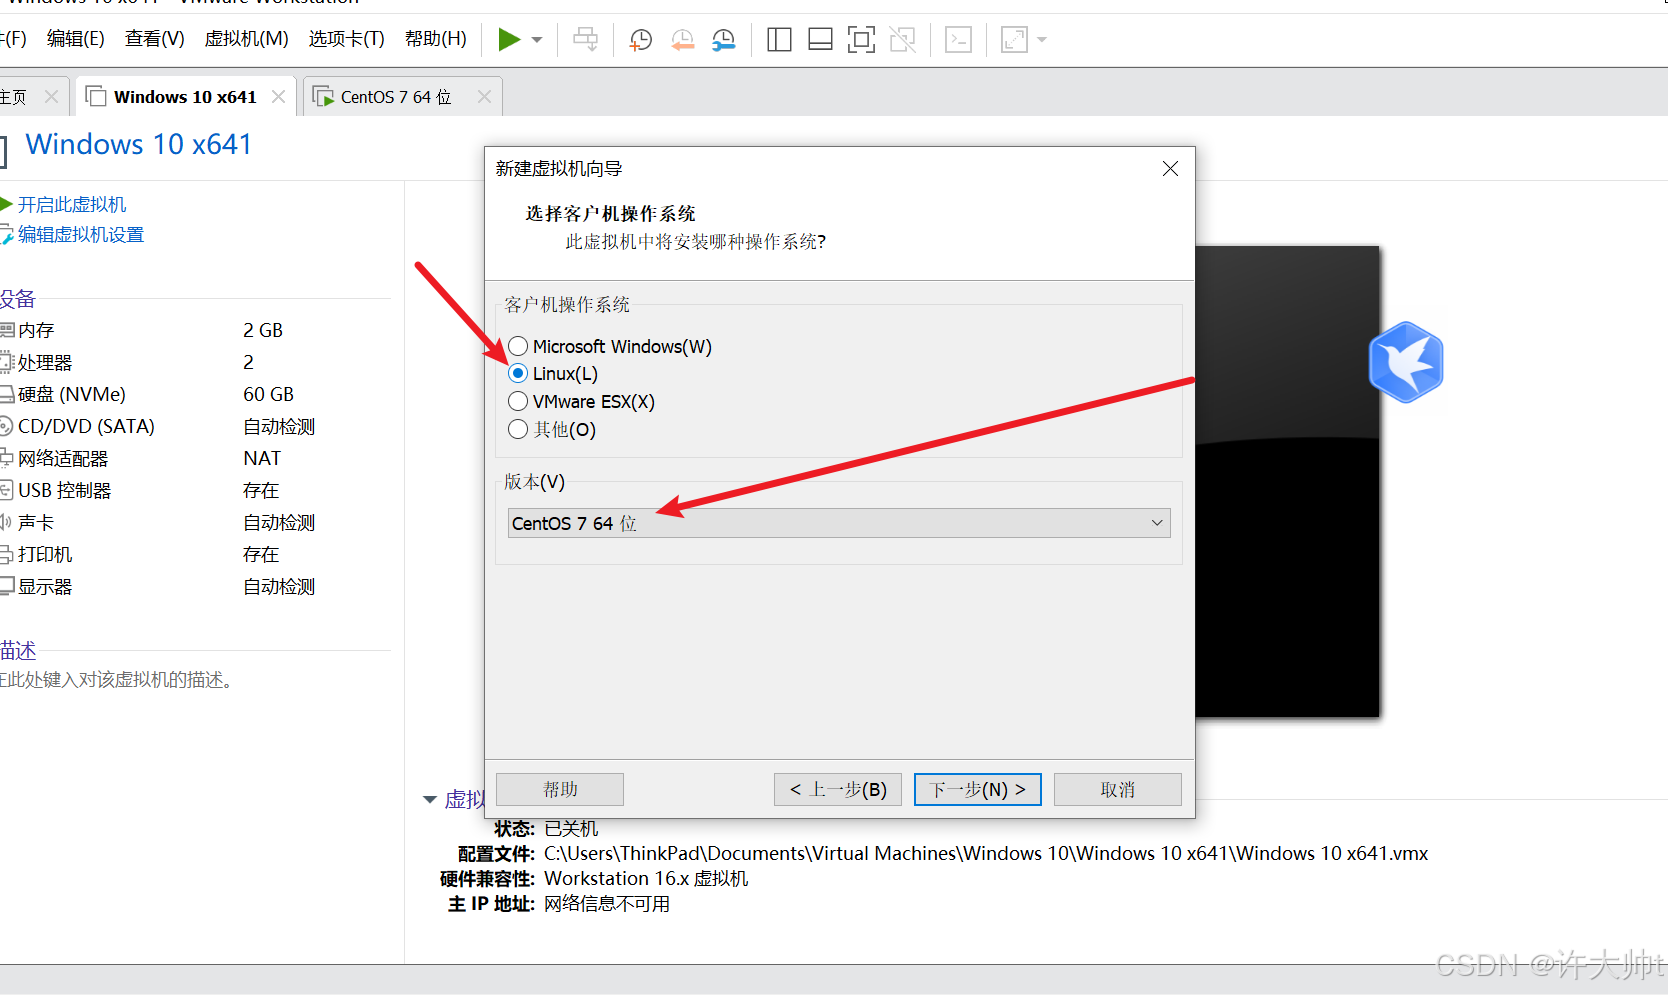This screenshot has height=995, width=1668.
Task: Click the Unity mode toolbar icon
Action: pos(902,39)
